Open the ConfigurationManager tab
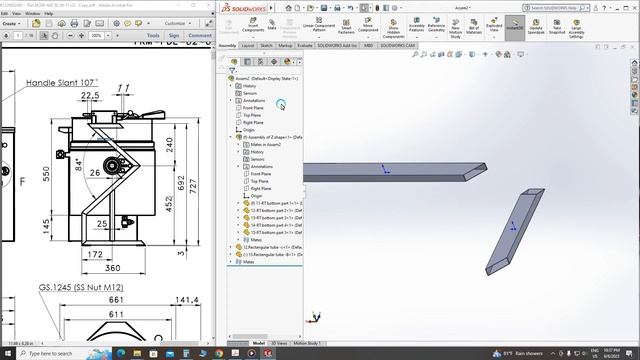640x360 pixels. 260,62
